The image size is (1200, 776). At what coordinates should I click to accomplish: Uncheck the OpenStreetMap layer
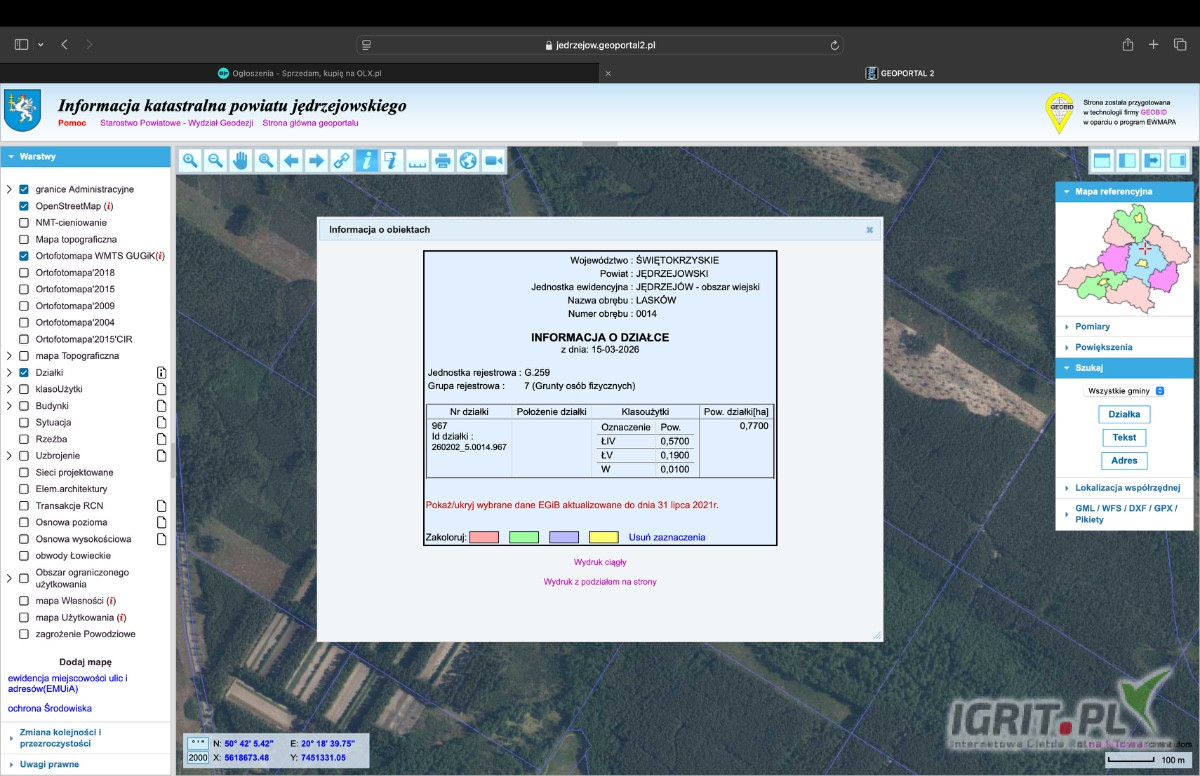pos(24,206)
